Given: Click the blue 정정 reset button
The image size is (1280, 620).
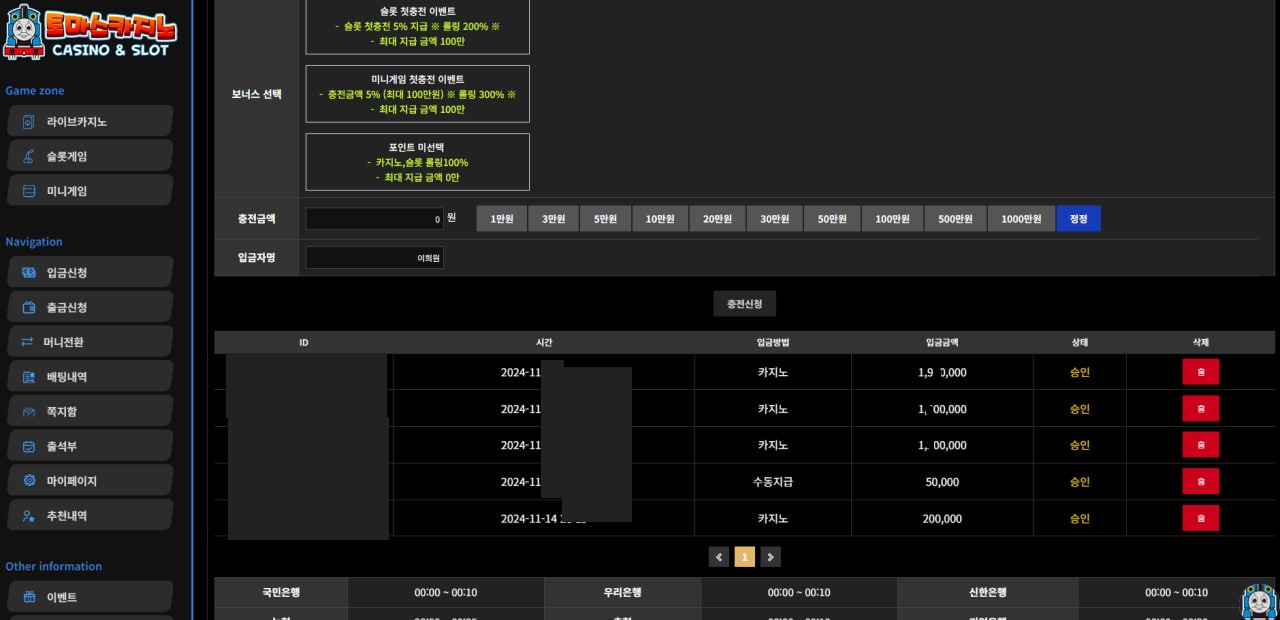Looking at the screenshot, I should 1078,219.
